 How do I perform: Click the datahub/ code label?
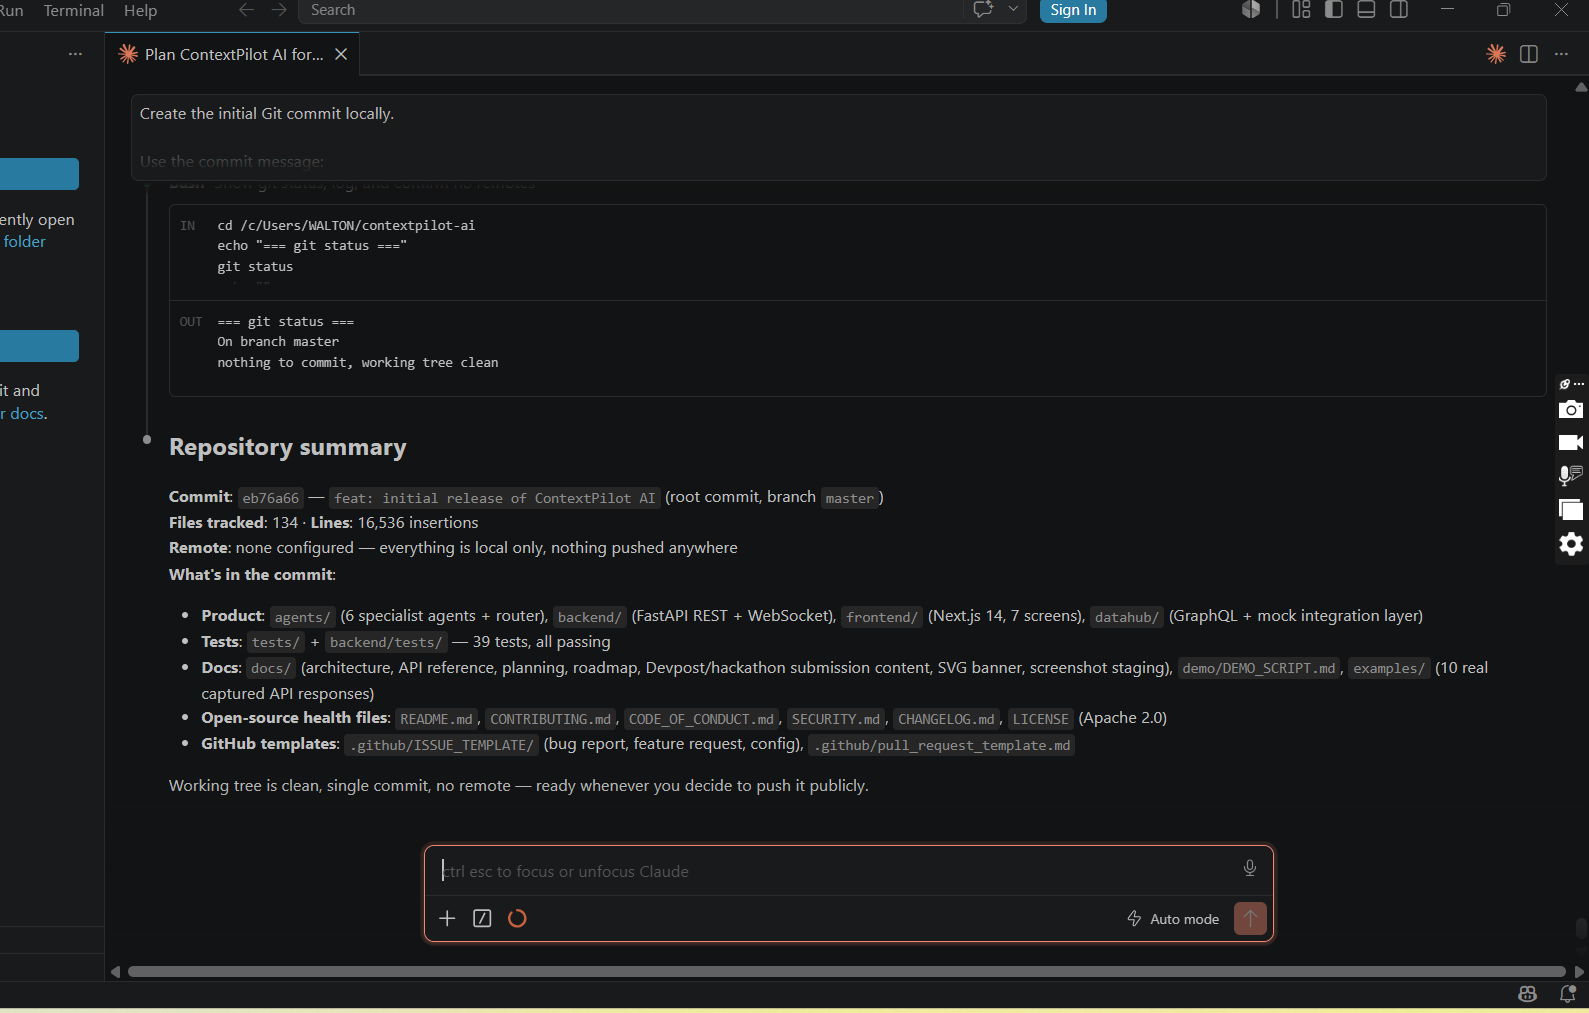coord(1127,617)
